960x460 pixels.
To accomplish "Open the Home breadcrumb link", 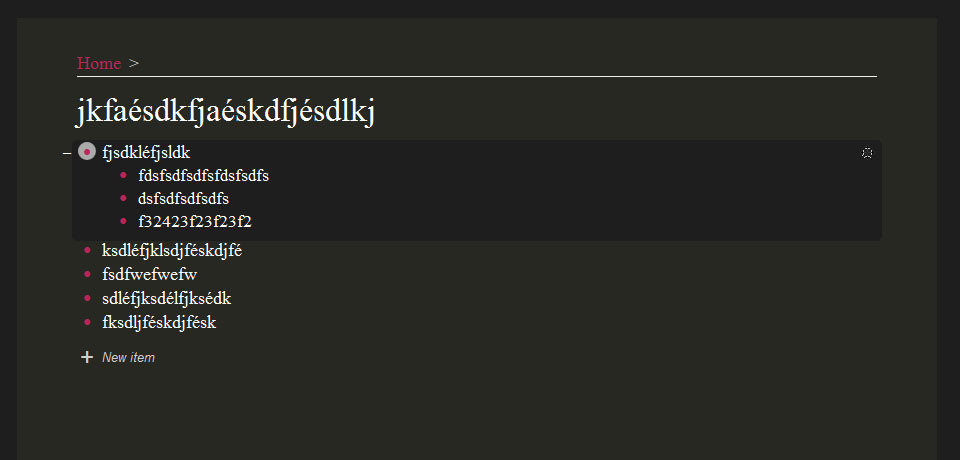I will coord(99,63).
